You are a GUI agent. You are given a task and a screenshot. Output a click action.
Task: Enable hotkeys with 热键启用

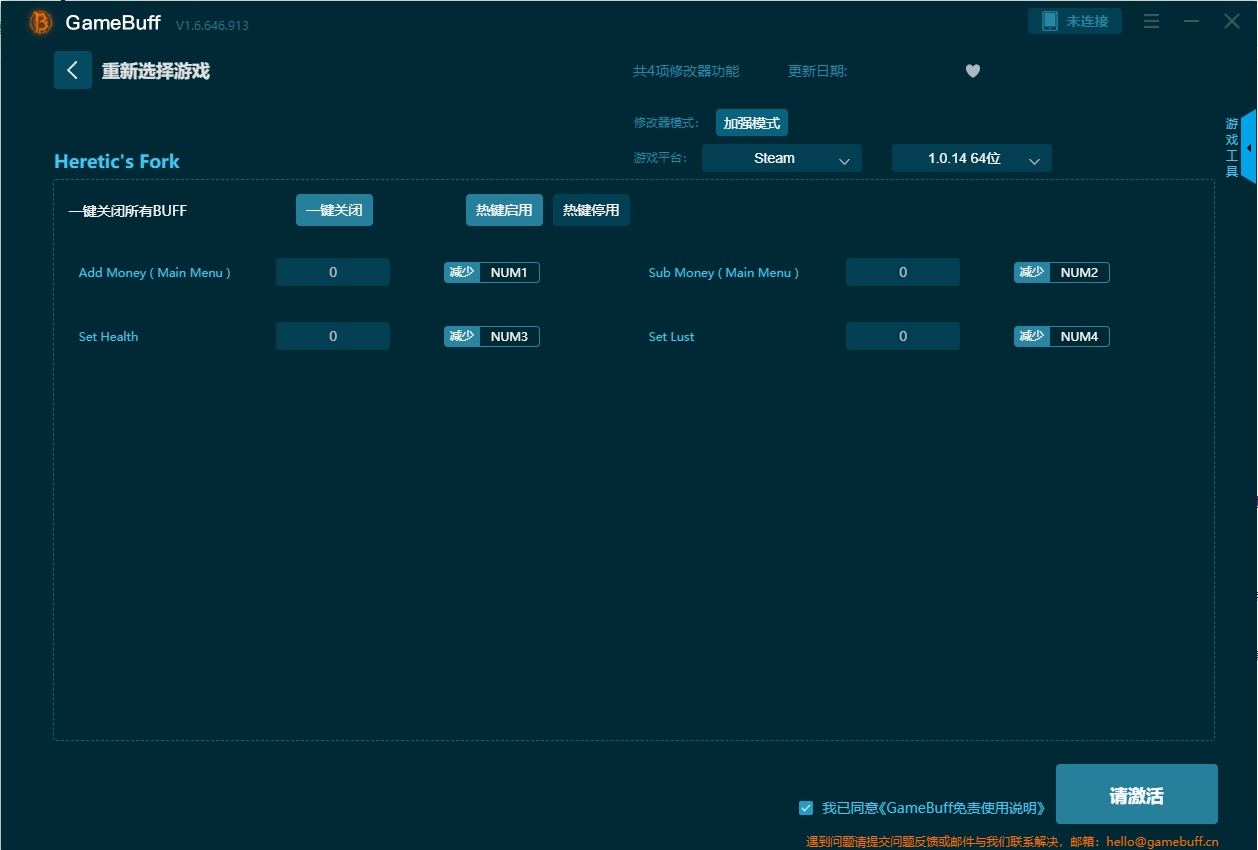505,210
